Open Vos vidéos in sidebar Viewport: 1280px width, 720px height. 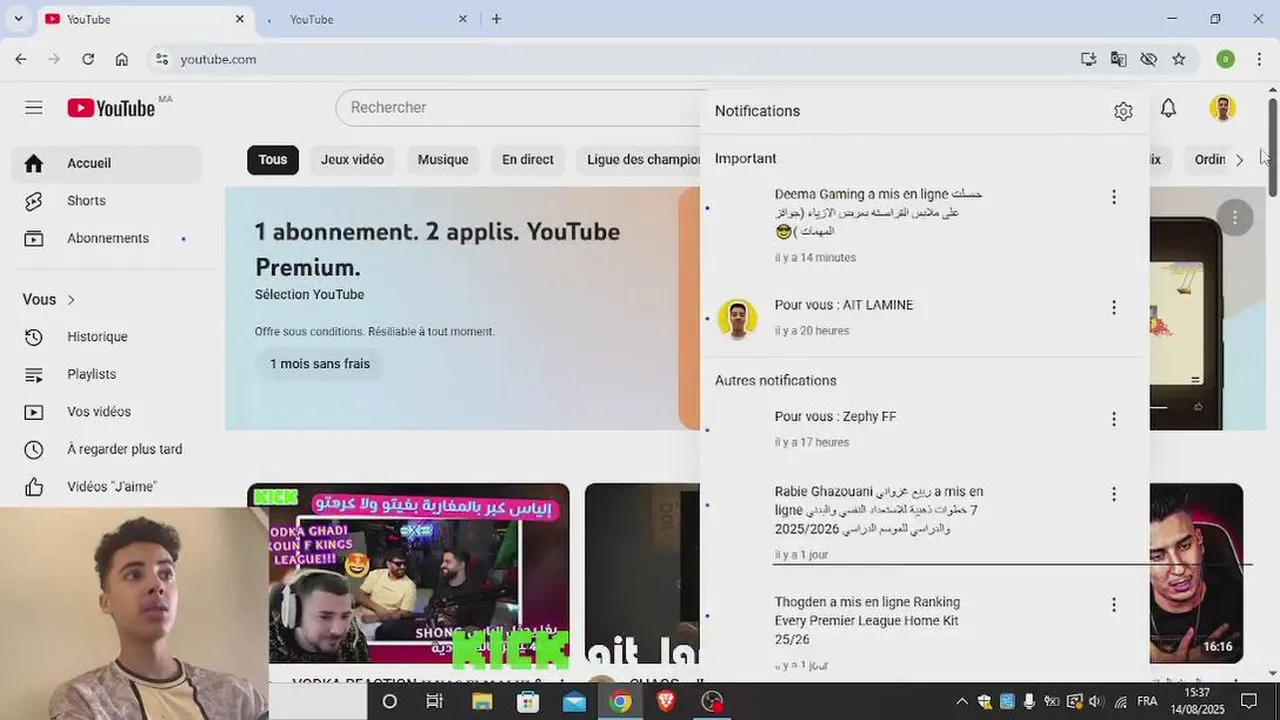106,412
